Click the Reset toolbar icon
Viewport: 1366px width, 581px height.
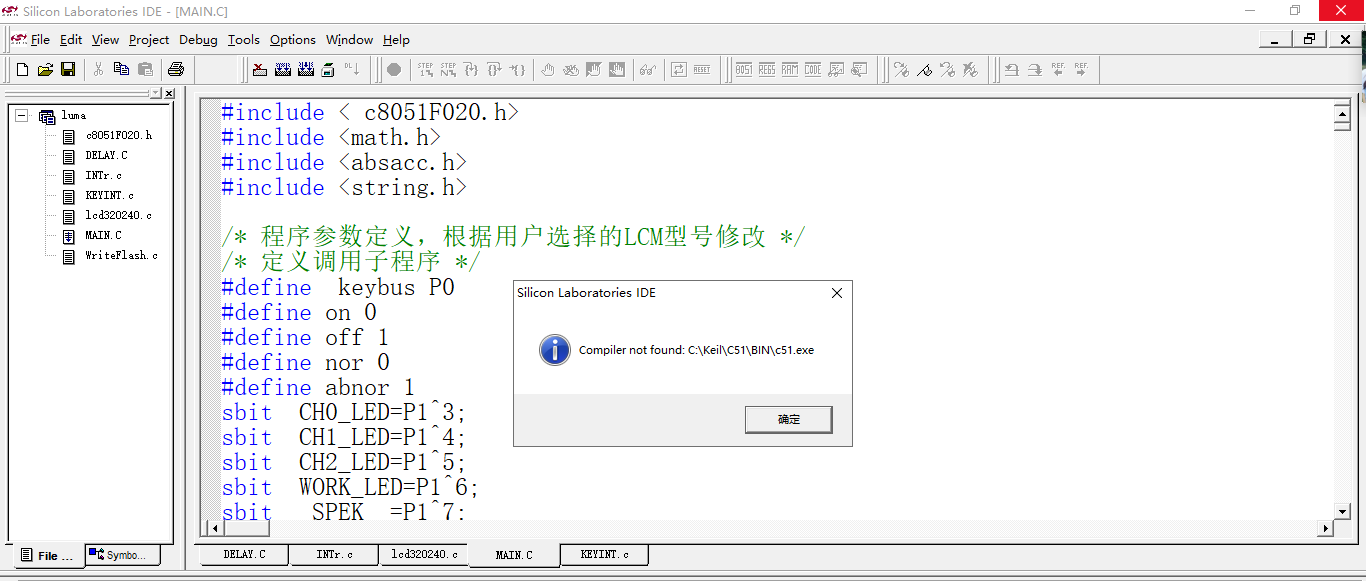click(702, 70)
